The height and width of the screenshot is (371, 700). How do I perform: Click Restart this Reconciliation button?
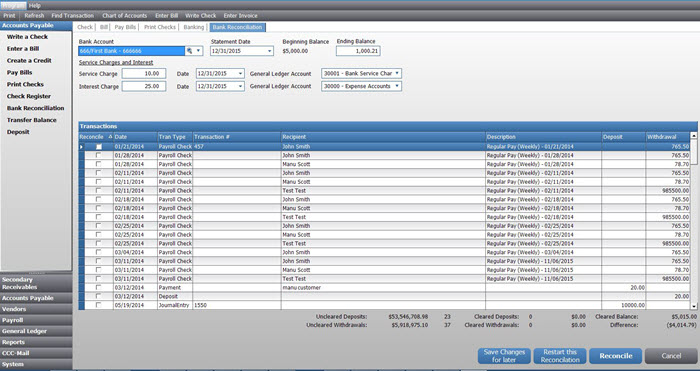560,356
